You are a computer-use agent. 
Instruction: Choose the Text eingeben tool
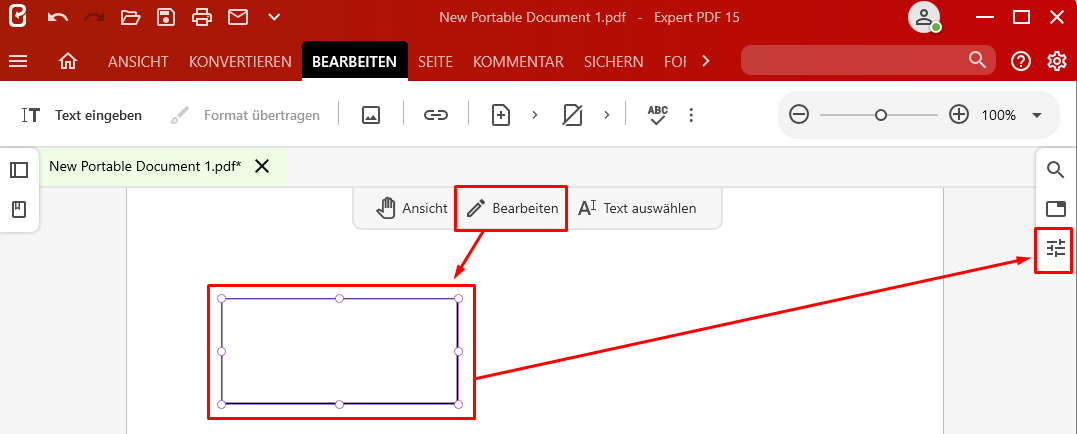82,115
